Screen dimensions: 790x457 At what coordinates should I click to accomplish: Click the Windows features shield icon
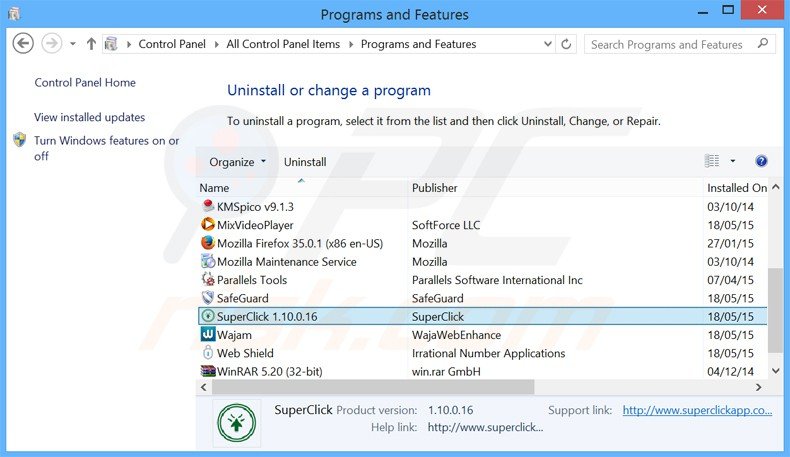(x=20, y=140)
